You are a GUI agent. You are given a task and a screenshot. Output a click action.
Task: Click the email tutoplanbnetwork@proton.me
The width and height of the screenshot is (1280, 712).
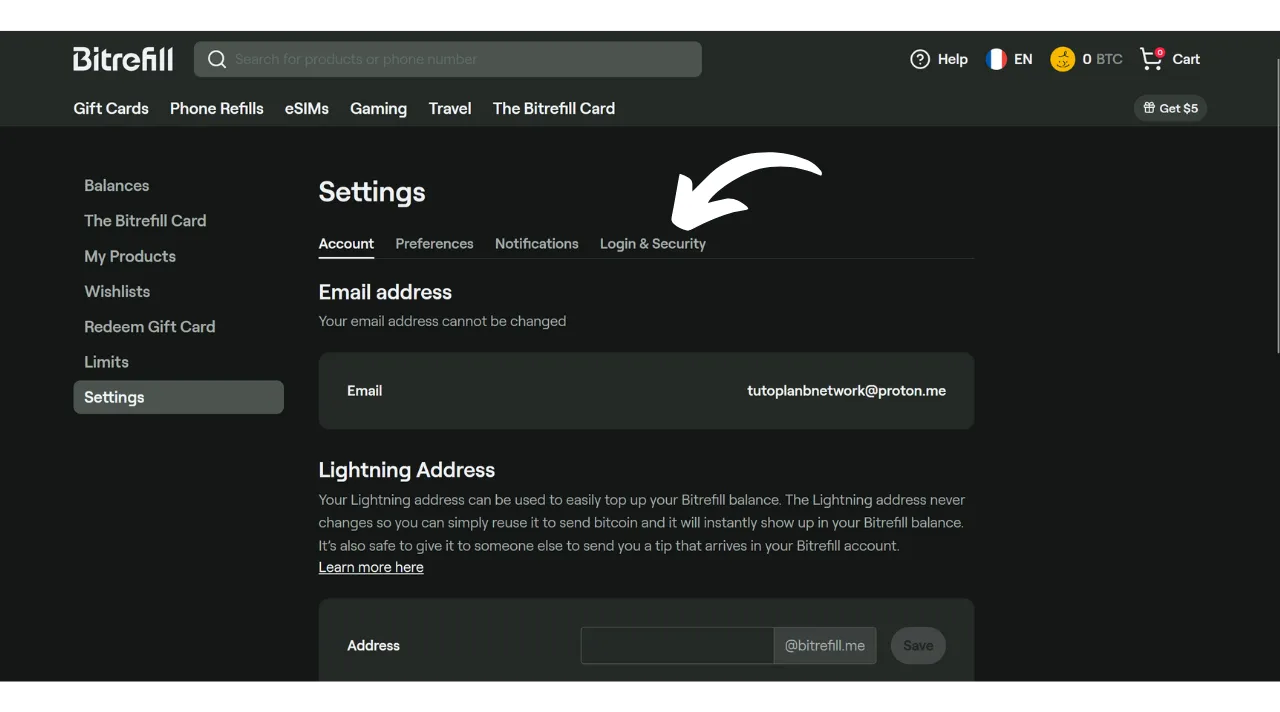coord(846,391)
